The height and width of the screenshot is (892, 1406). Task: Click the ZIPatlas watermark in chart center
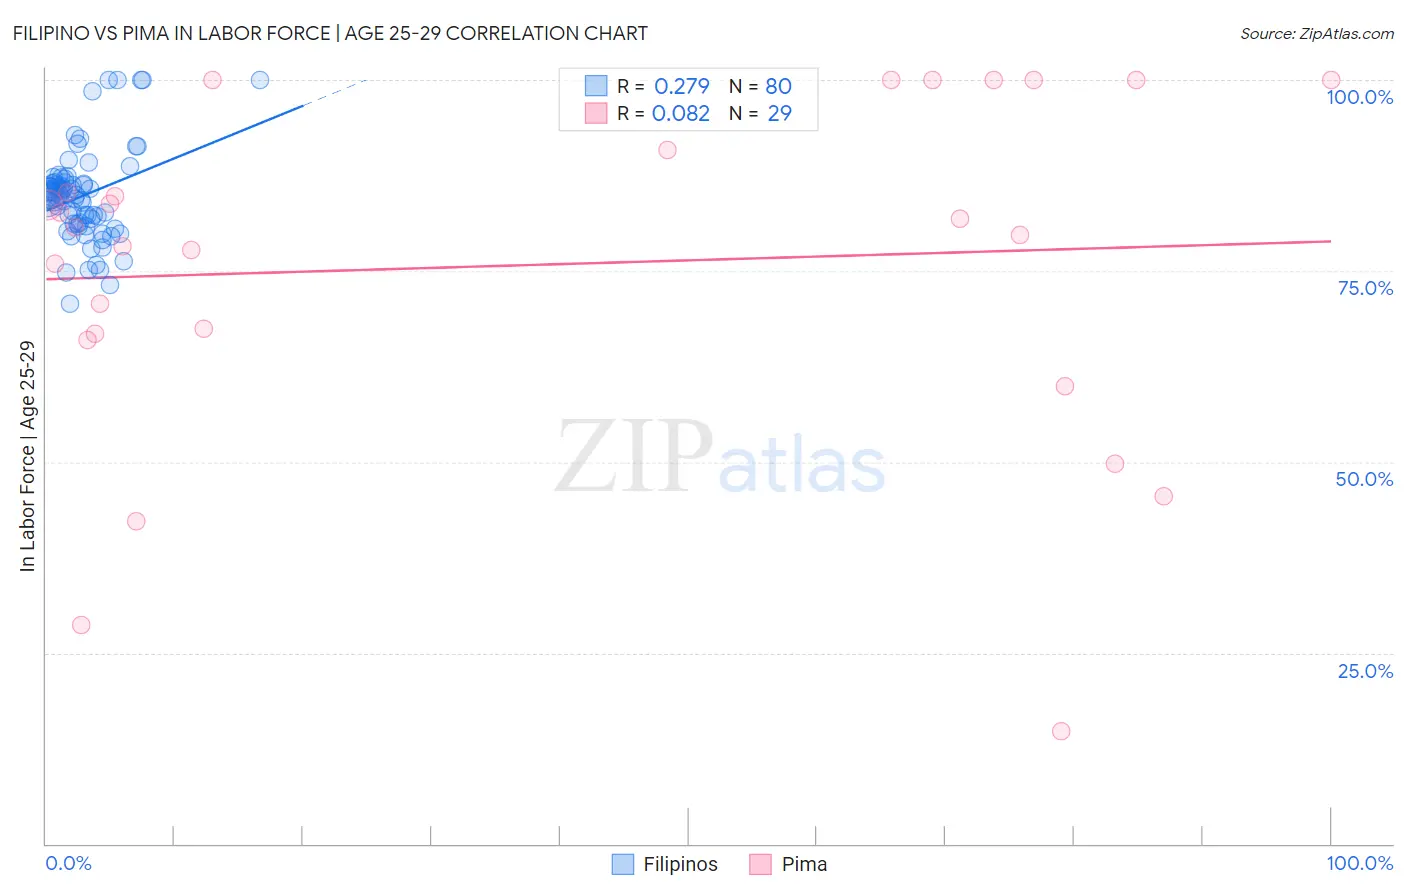(720, 458)
